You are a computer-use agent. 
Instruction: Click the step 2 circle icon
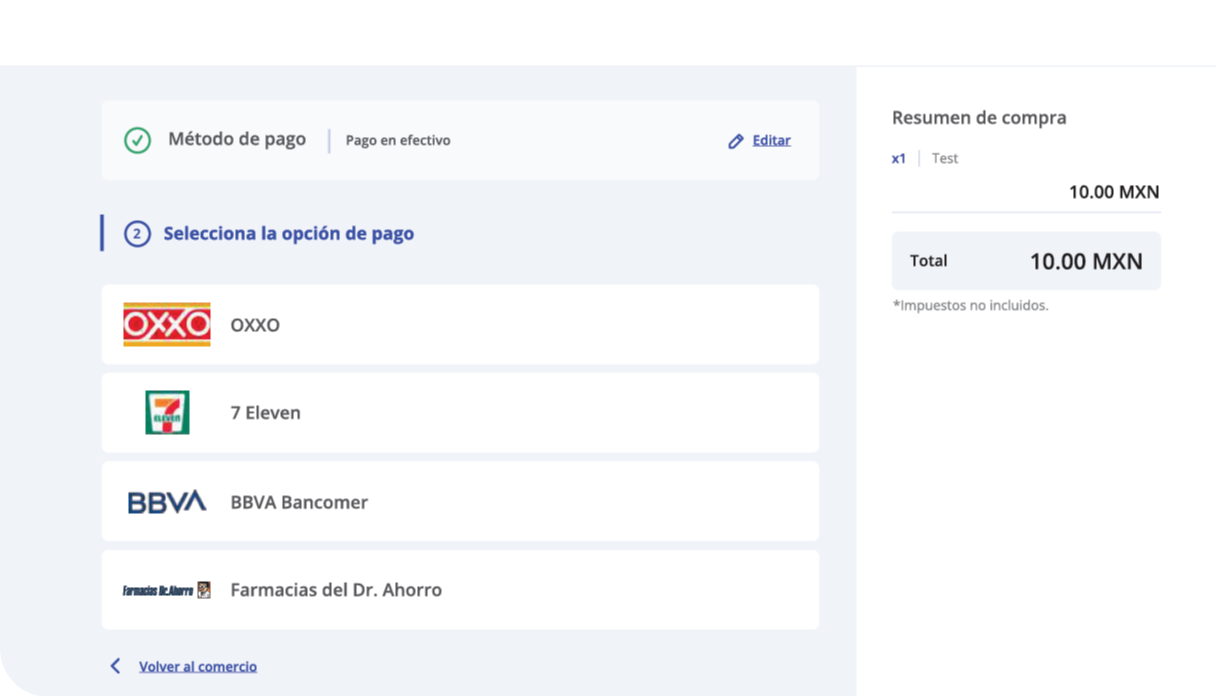(x=137, y=234)
